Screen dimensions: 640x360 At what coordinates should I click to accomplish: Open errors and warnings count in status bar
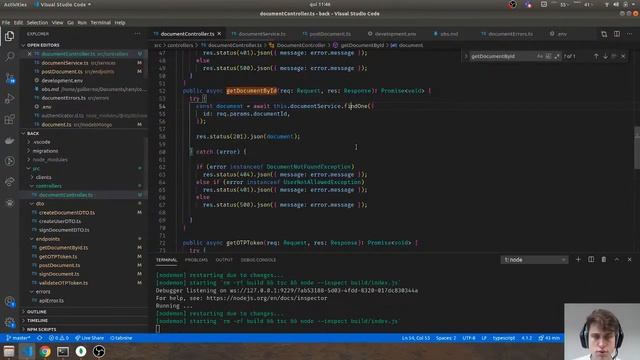(x=59, y=338)
